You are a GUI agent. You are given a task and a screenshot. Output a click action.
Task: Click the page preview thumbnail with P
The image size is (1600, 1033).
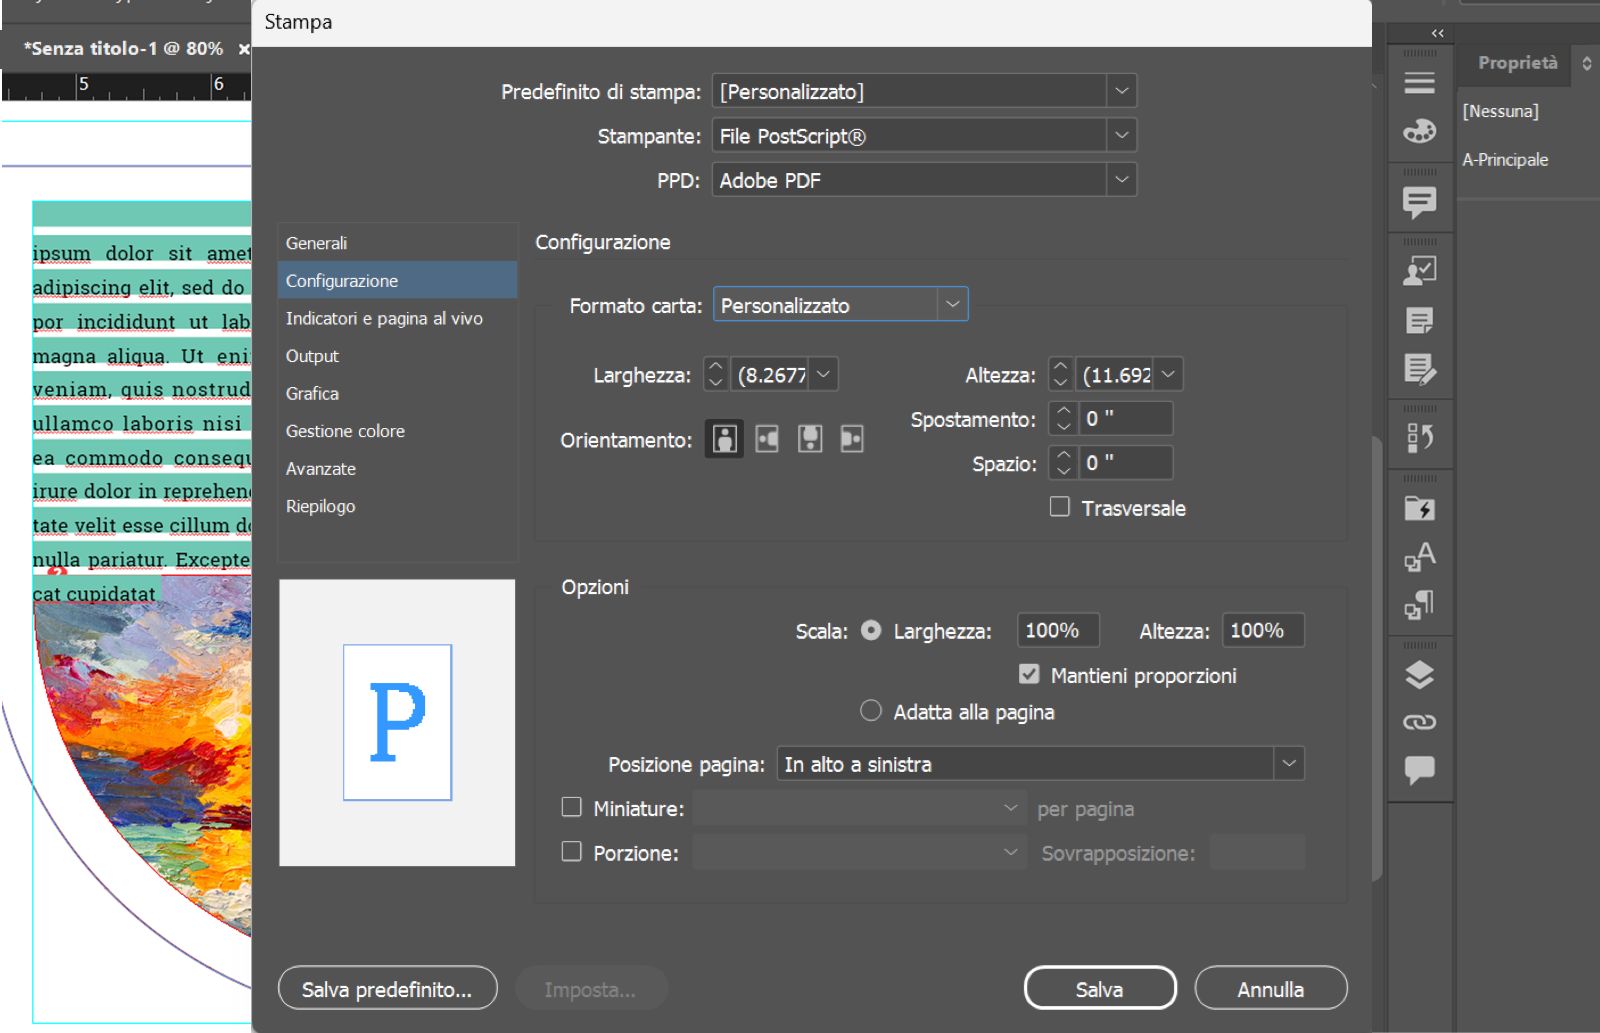click(x=397, y=722)
